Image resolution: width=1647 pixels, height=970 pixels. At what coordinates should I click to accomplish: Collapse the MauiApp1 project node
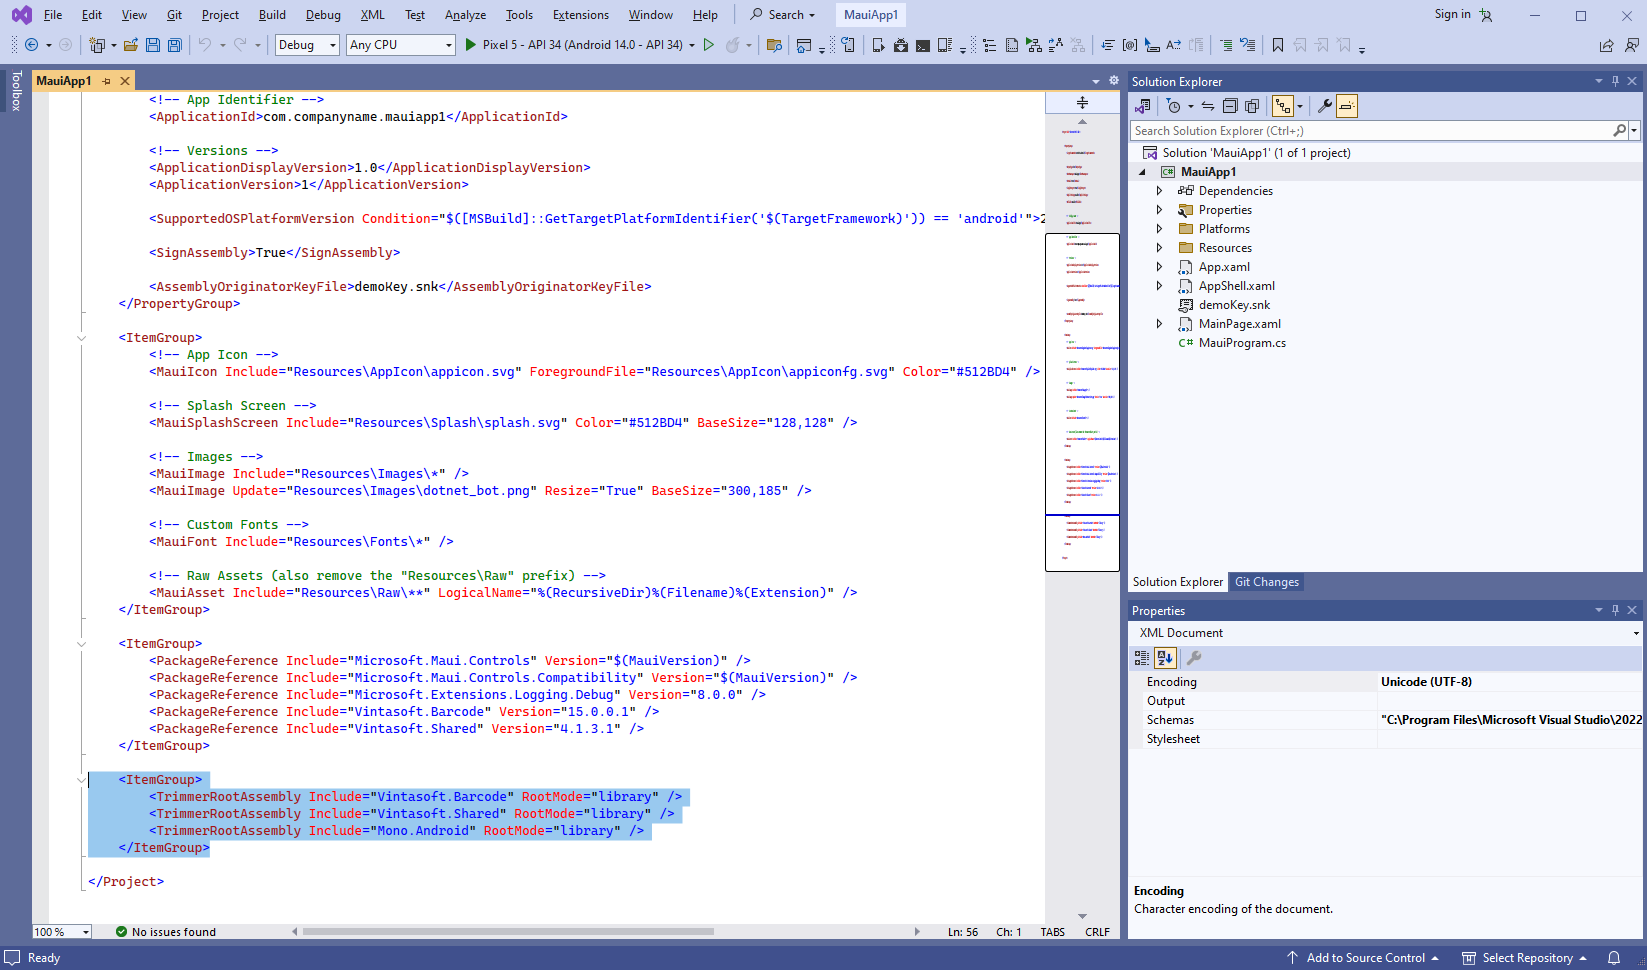click(1142, 172)
